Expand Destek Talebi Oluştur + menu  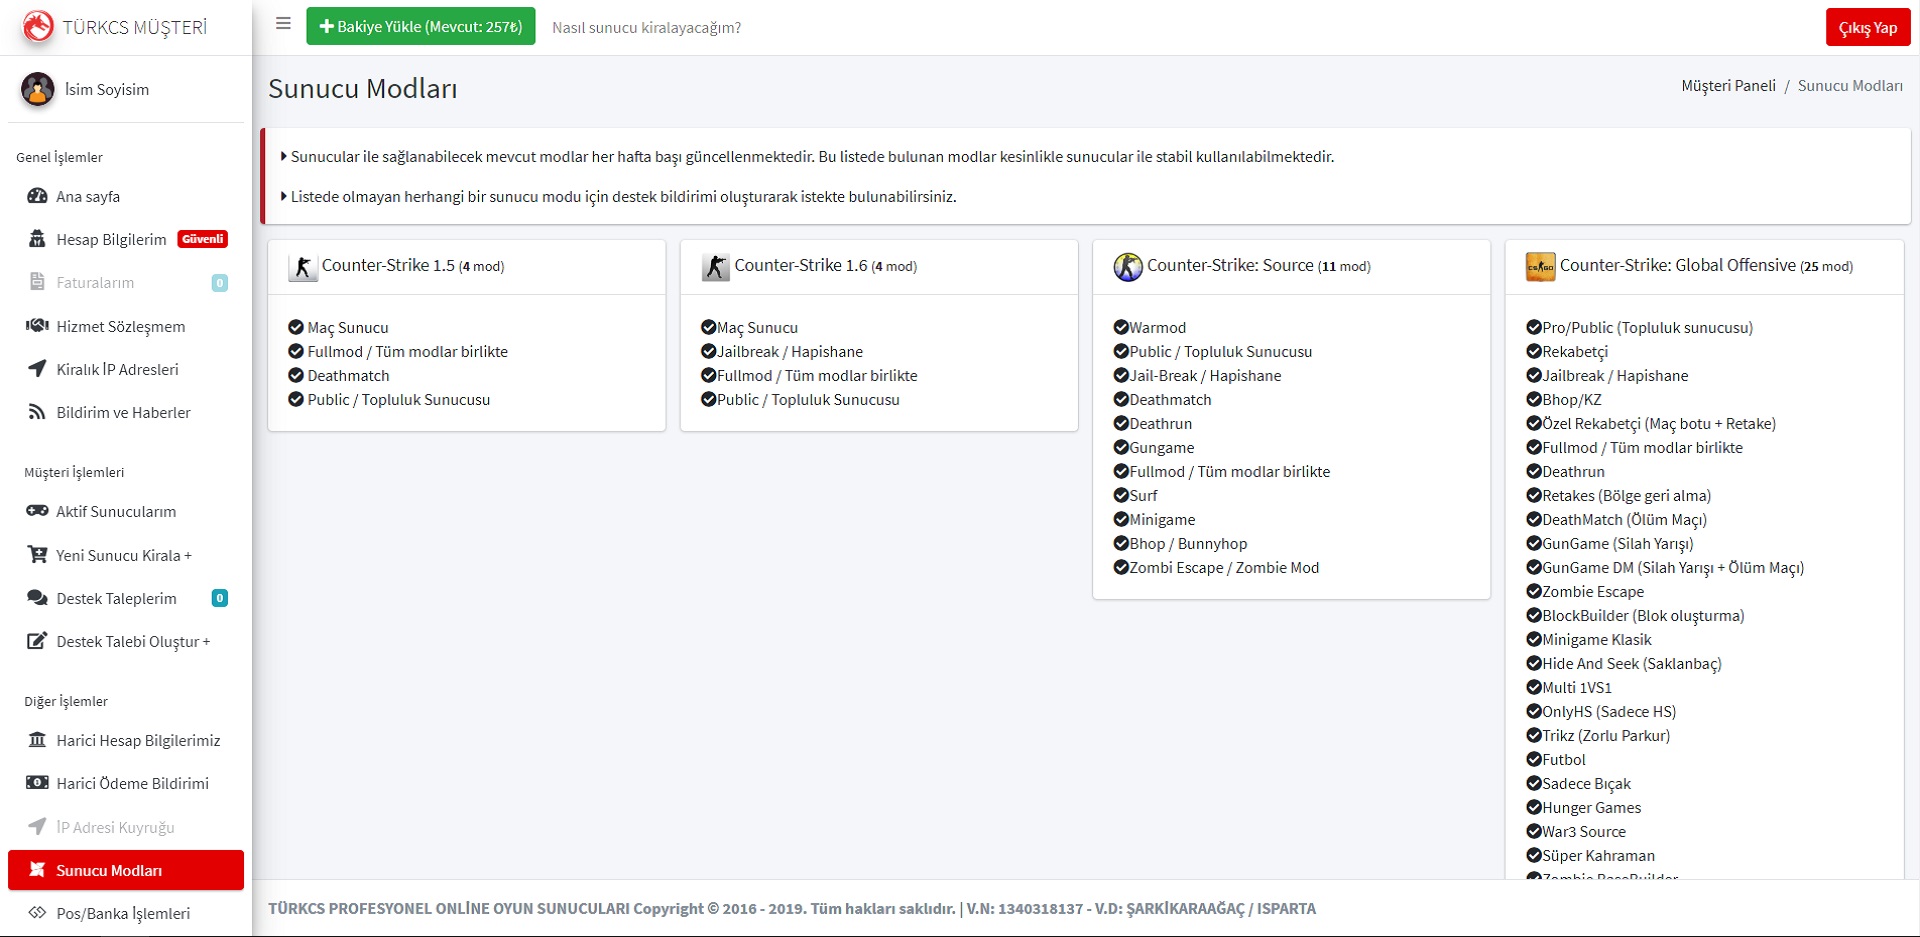133,641
